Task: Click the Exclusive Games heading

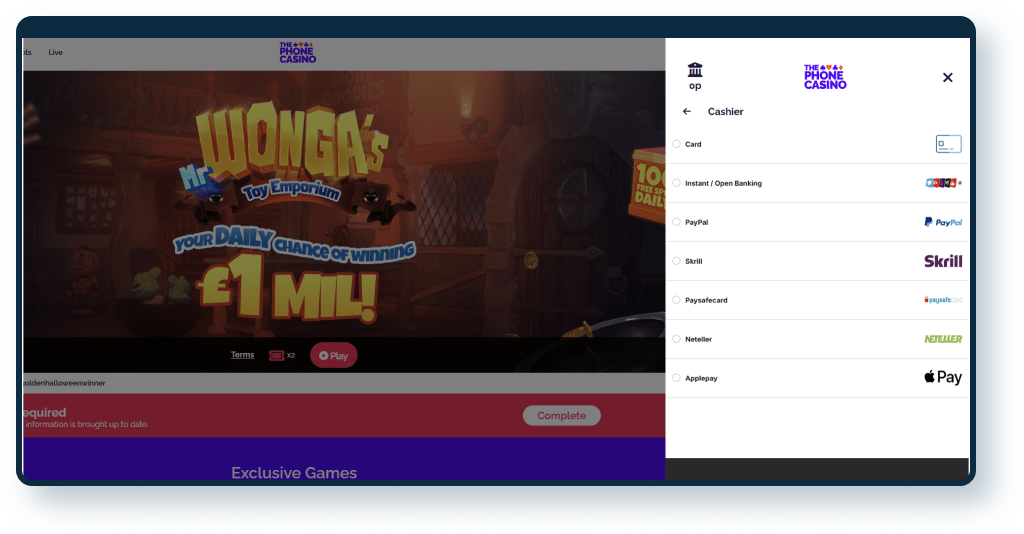Action: click(294, 473)
